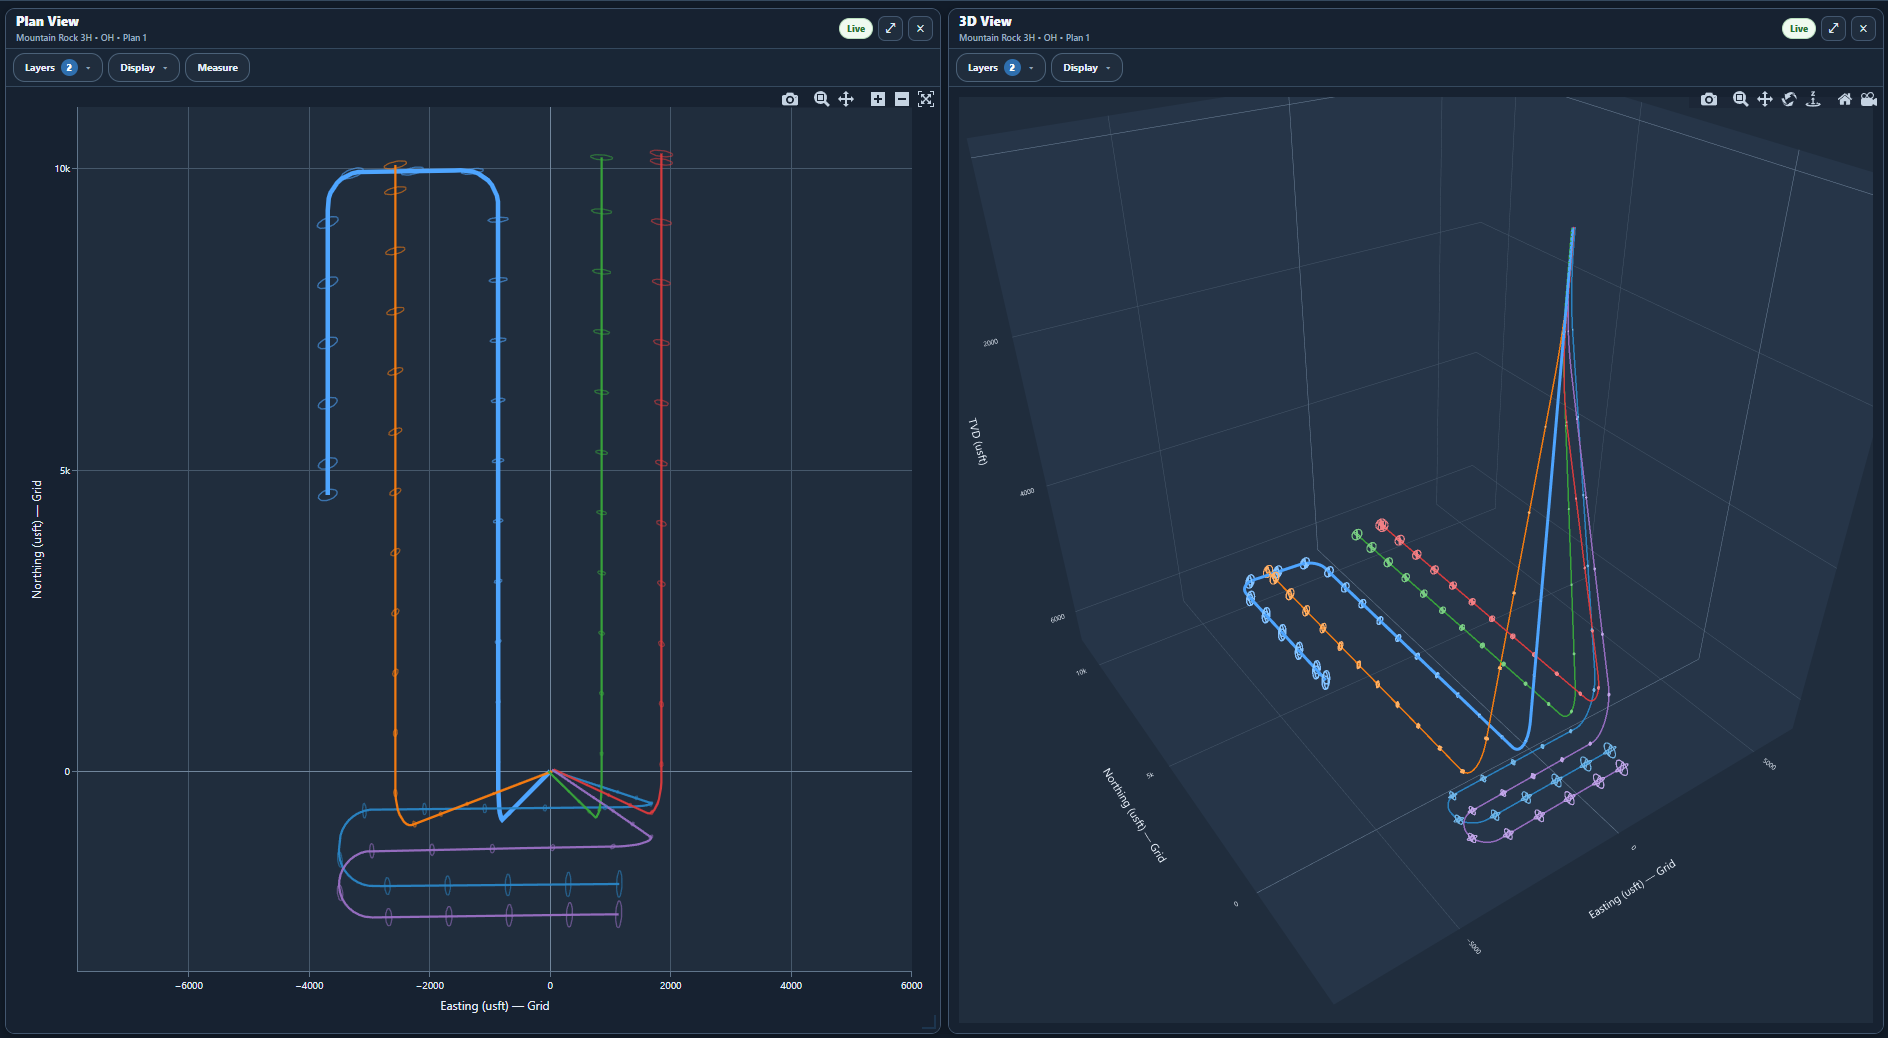The height and width of the screenshot is (1038, 1888).
Task: Expand the 3D View panel to fullscreen
Action: pyautogui.click(x=1833, y=28)
